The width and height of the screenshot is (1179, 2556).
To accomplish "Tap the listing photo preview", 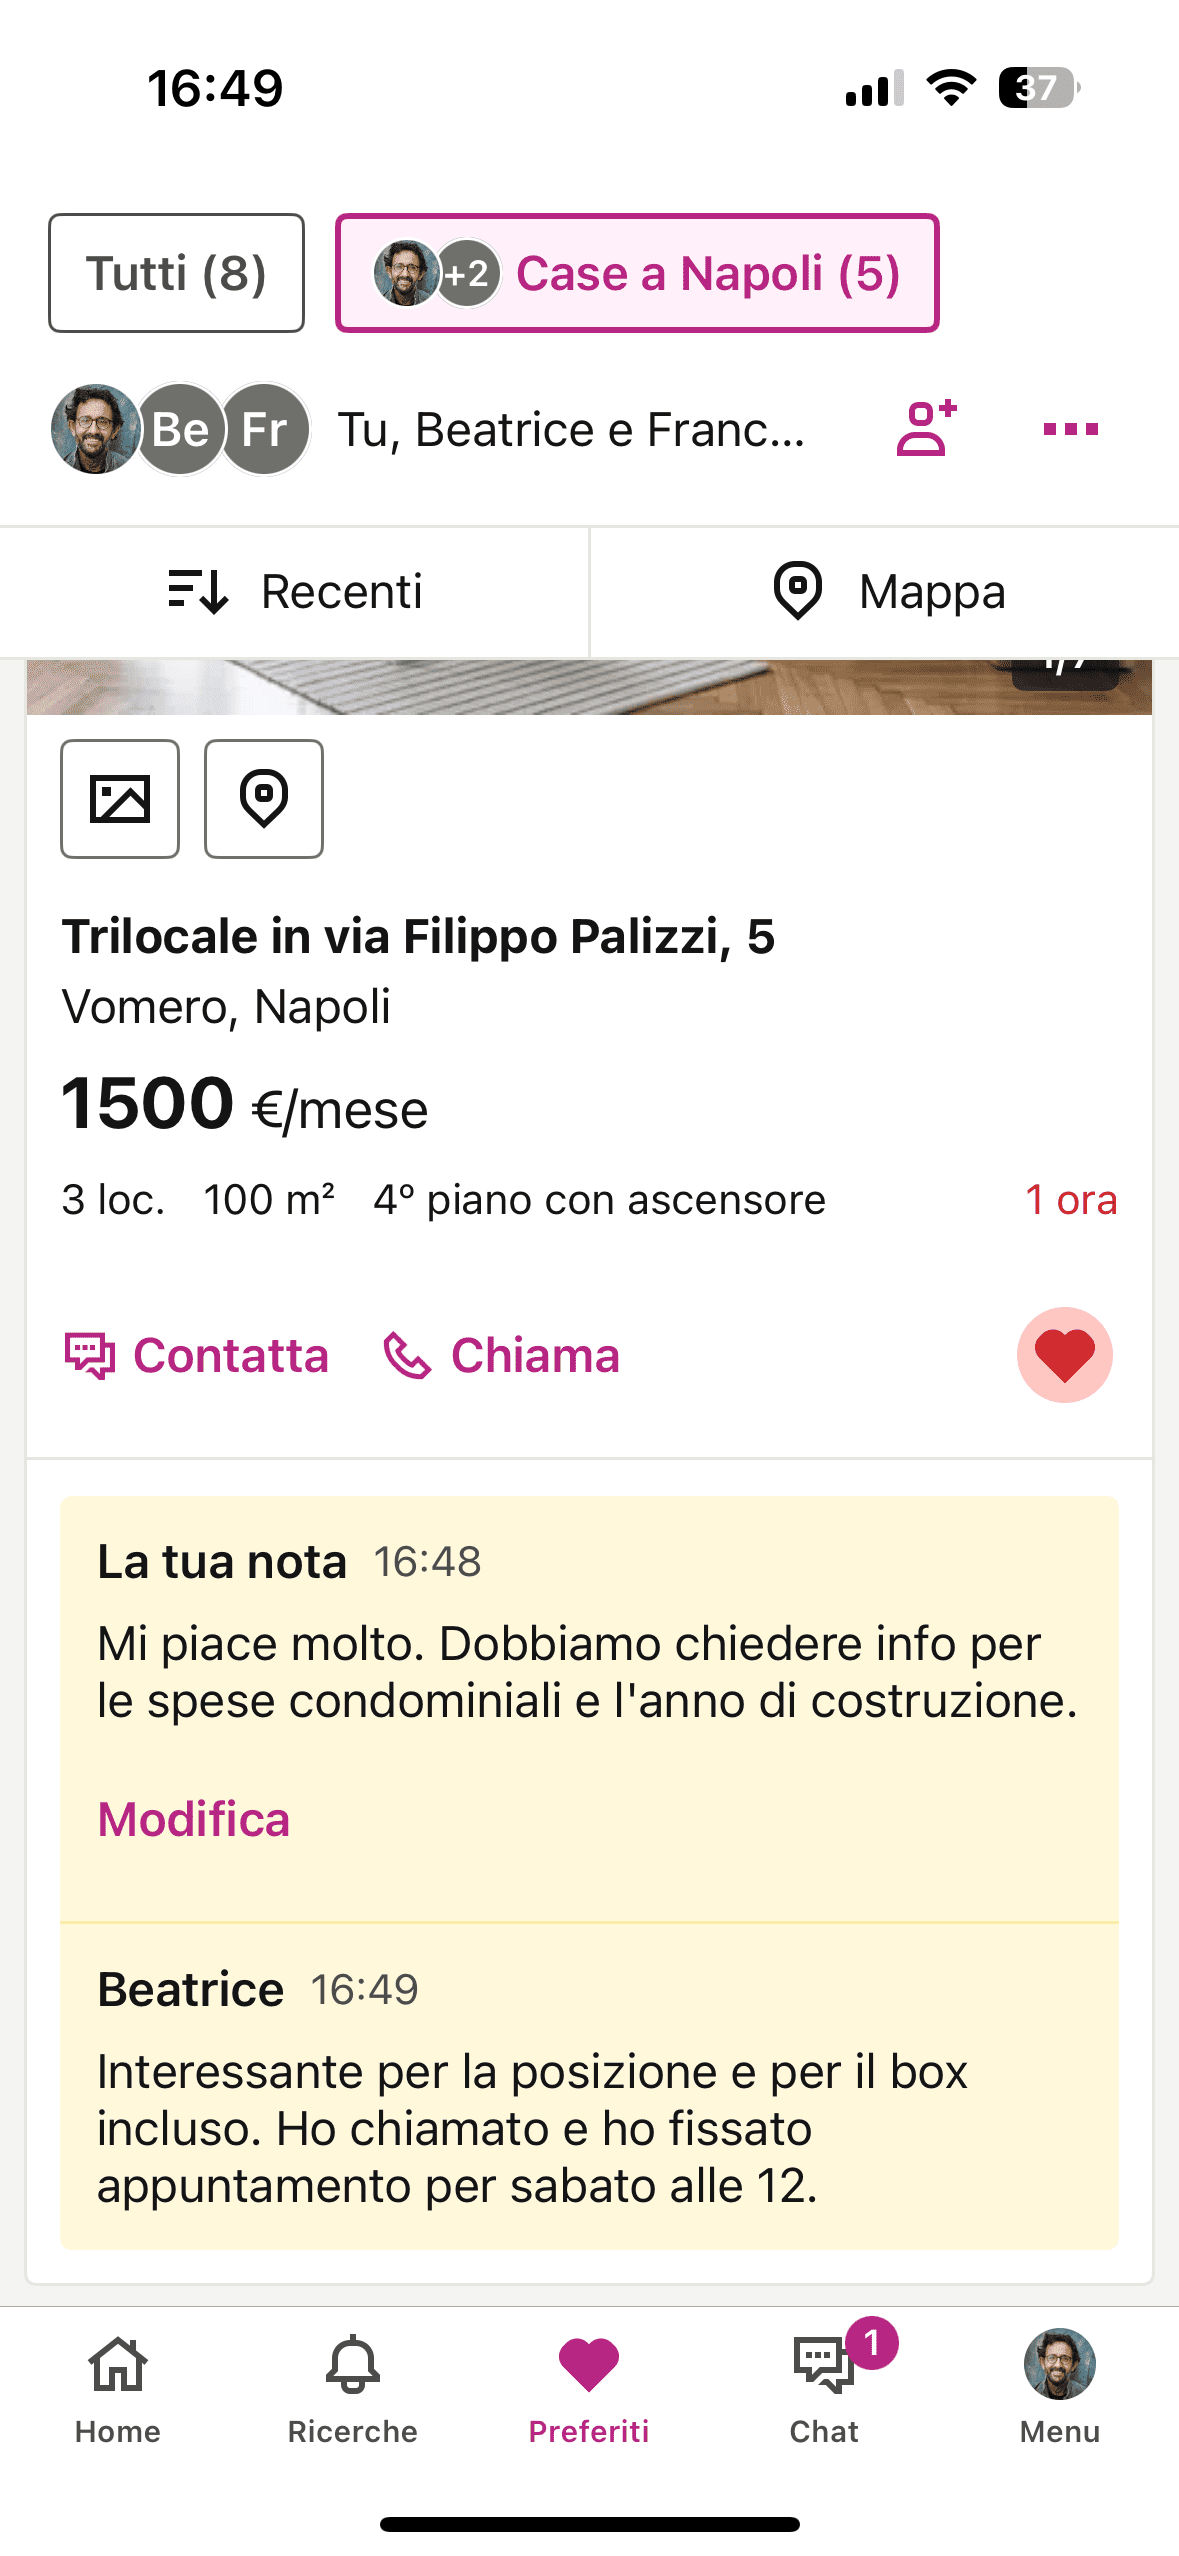I will pyautogui.click(x=589, y=687).
